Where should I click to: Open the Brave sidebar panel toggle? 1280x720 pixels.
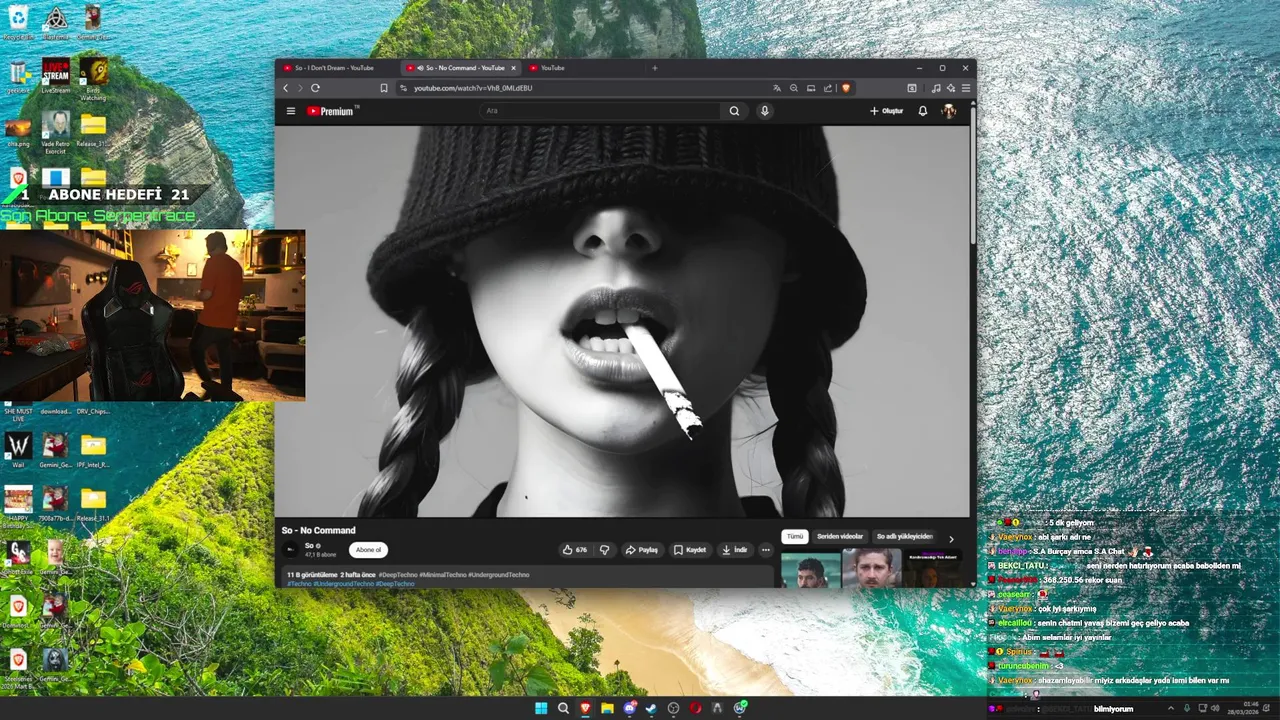(912, 88)
